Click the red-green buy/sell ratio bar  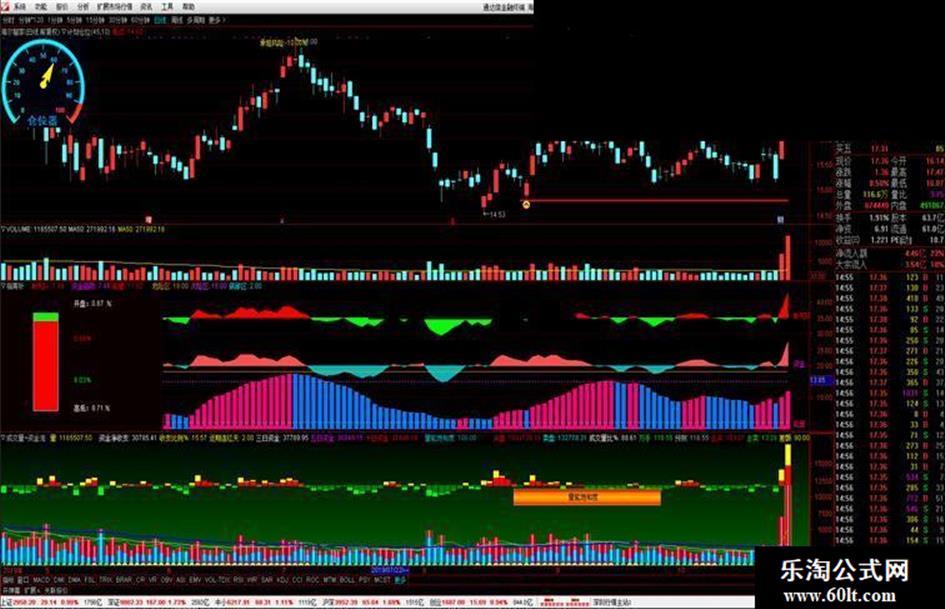[46, 362]
